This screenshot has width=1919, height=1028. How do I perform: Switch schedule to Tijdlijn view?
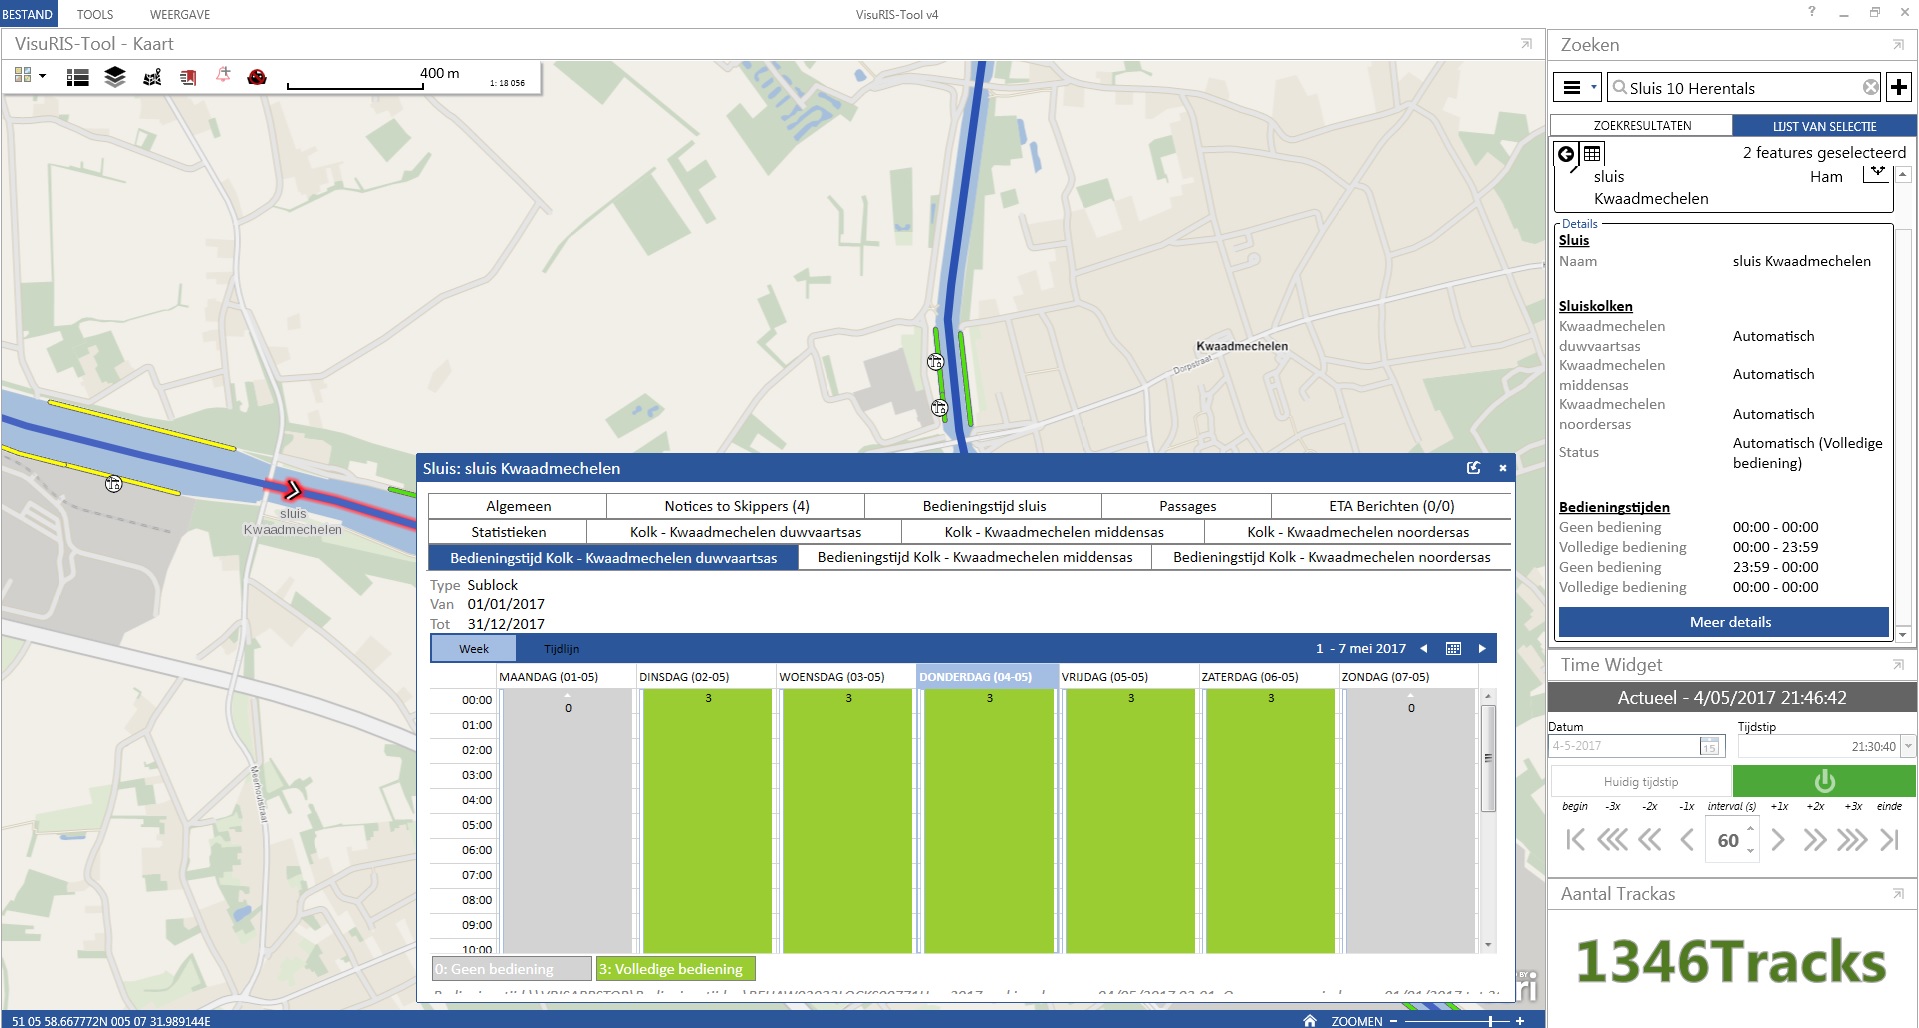pos(561,649)
